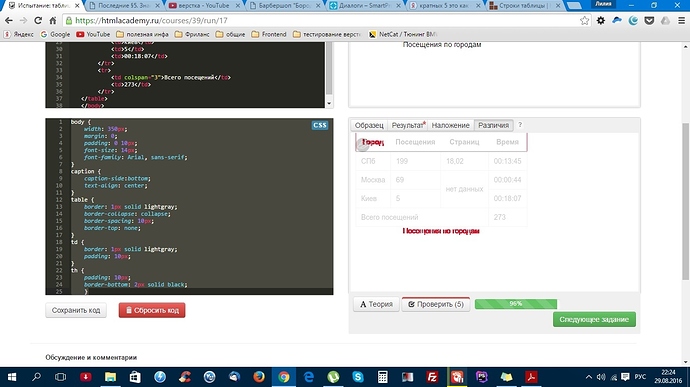690x387 pixels.
Task: Click the Посещения column header in preview
Action: pos(415,142)
